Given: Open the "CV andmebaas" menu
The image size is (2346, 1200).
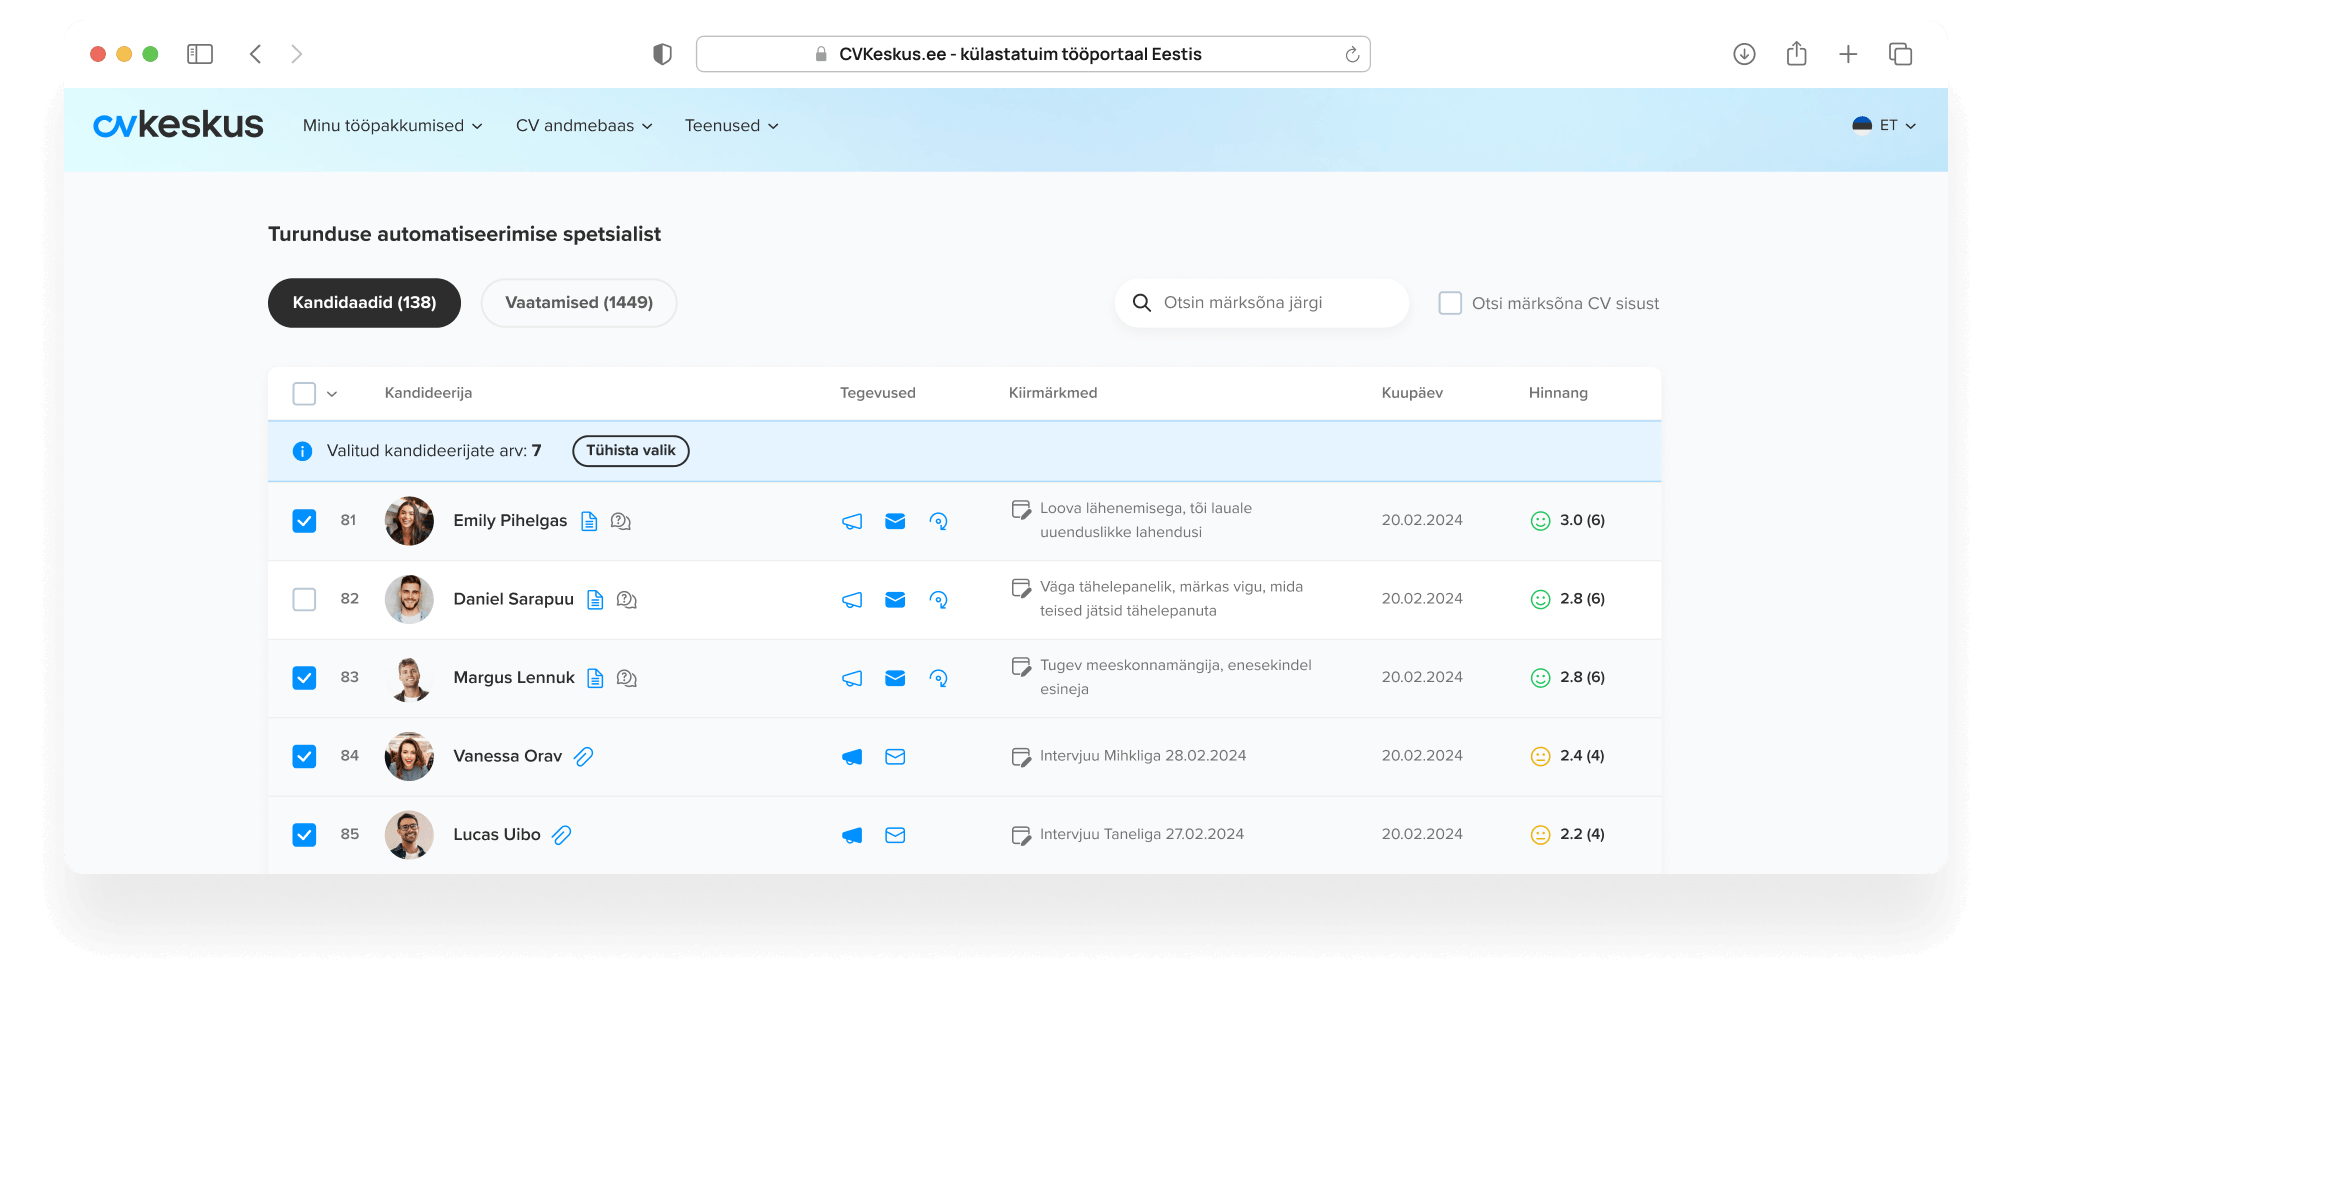Looking at the screenshot, I should [x=584, y=126].
